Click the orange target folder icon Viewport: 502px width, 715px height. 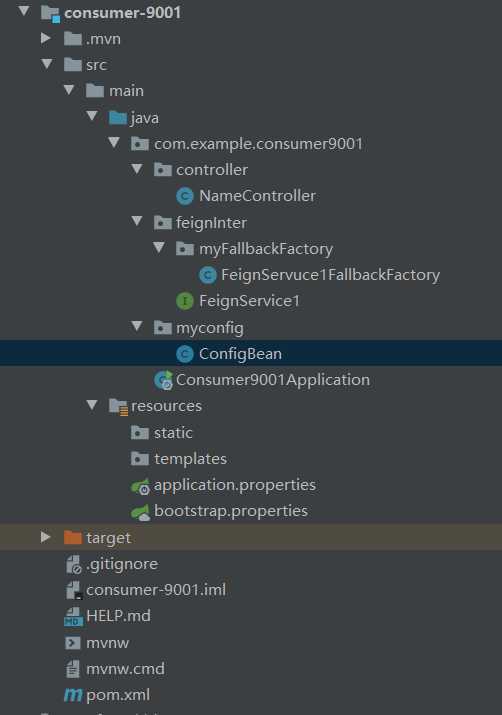pos(73,538)
